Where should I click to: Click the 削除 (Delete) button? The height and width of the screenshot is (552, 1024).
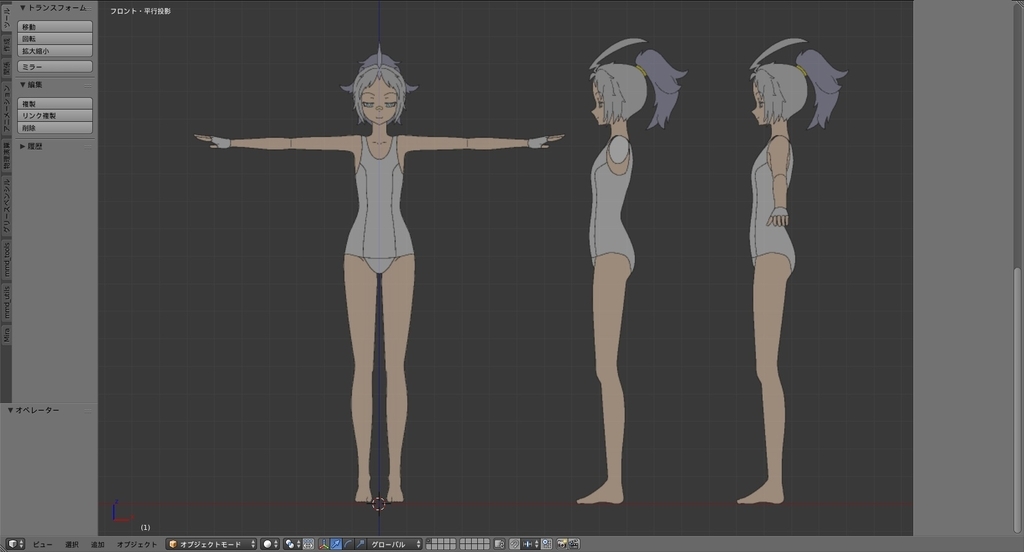click(55, 128)
